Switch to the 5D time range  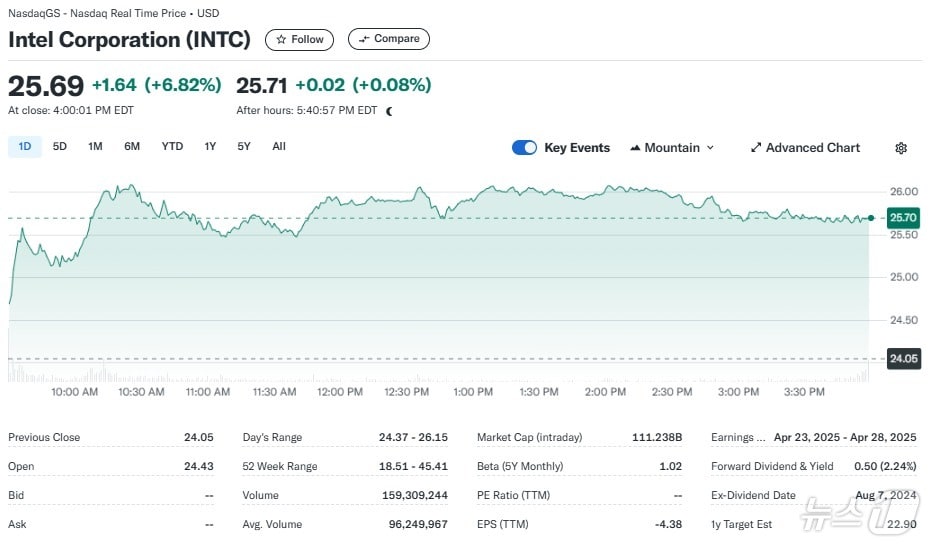pyautogui.click(x=60, y=147)
